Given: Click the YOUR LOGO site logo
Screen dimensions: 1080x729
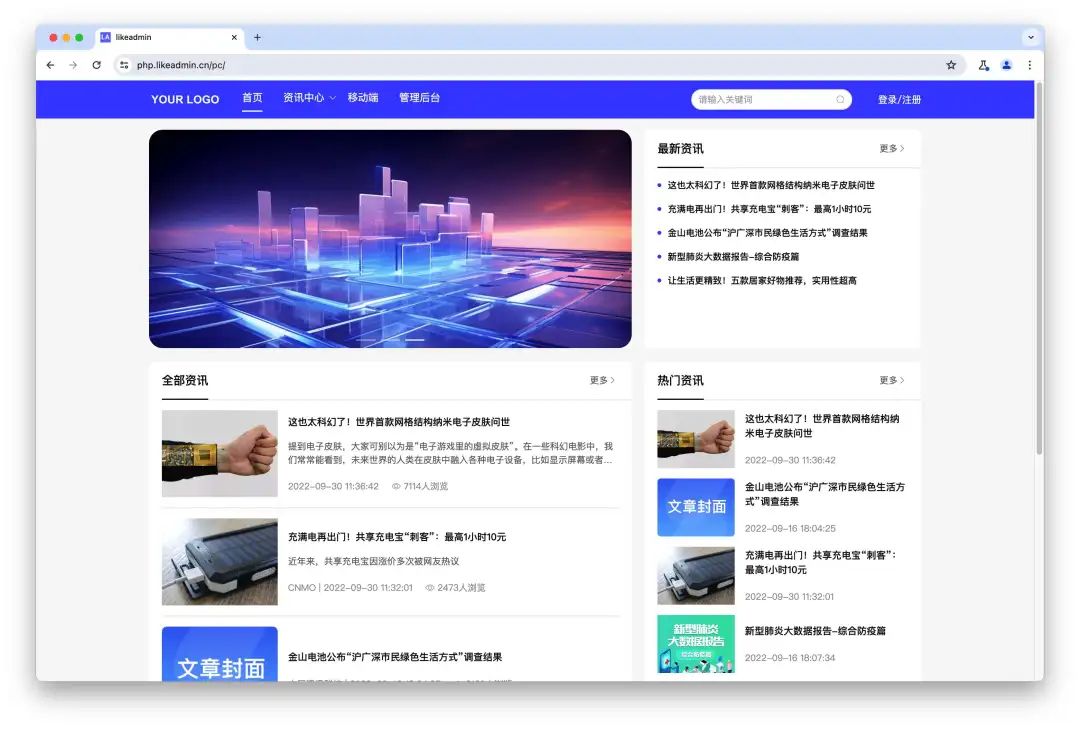Looking at the screenshot, I should tap(185, 99).
